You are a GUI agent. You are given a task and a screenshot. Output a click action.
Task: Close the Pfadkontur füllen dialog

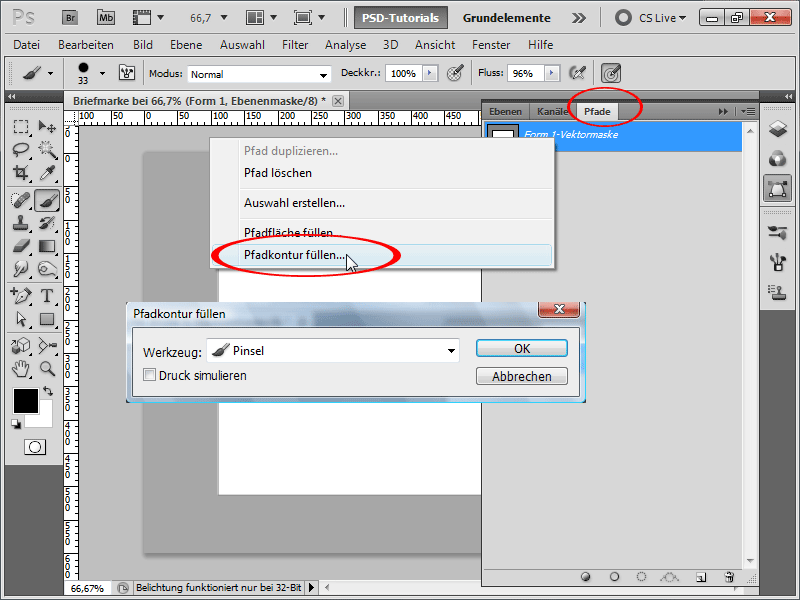559,309
